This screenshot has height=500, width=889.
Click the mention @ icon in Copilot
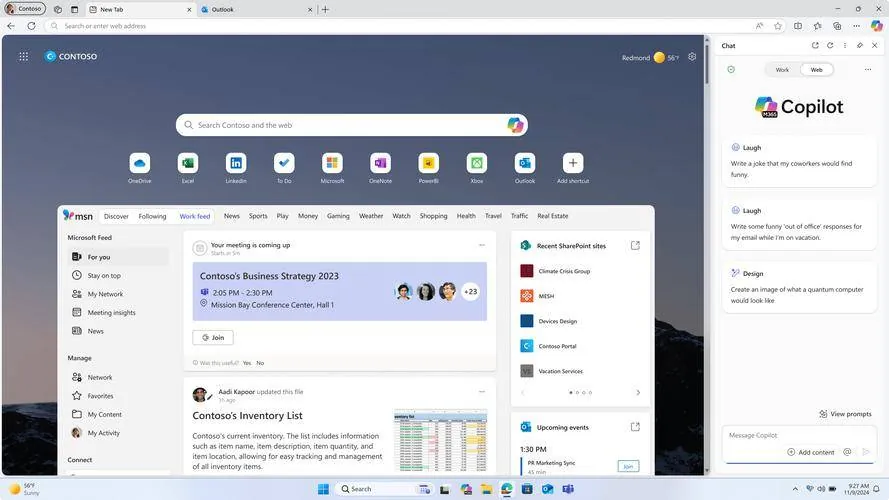coord(847,452)
